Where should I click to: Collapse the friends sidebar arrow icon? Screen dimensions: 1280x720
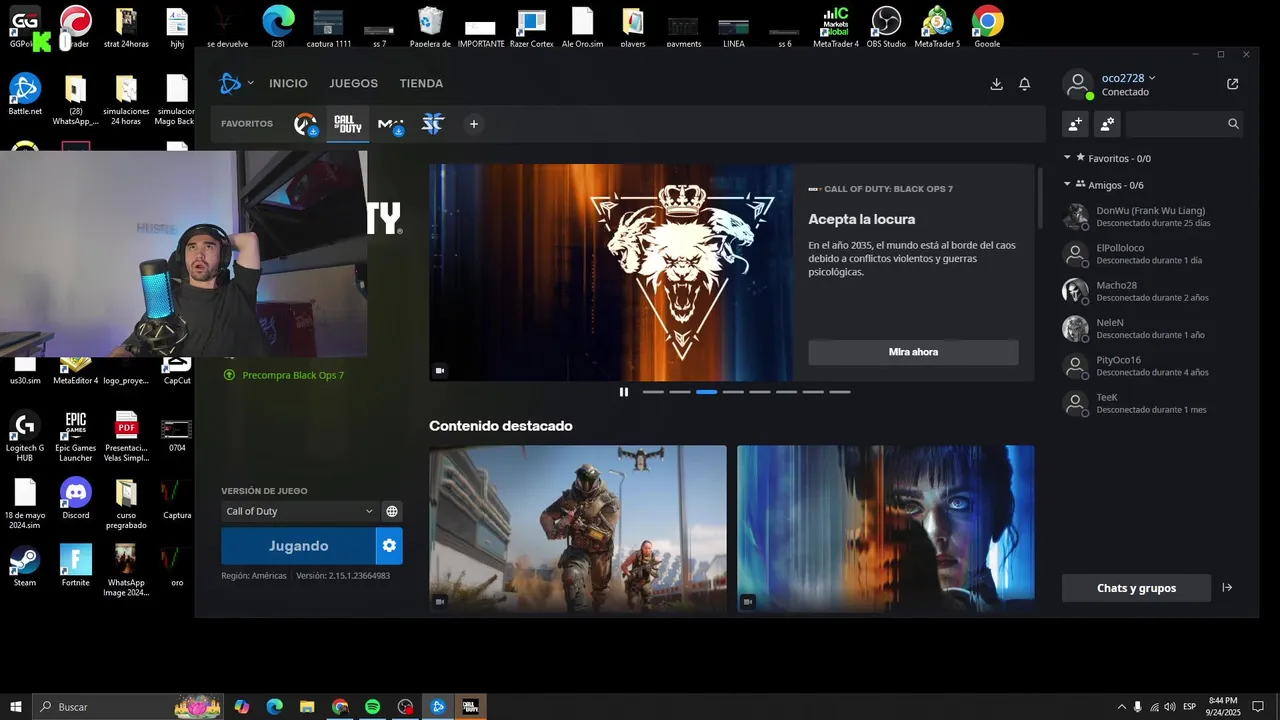(x=1227, y=588)
